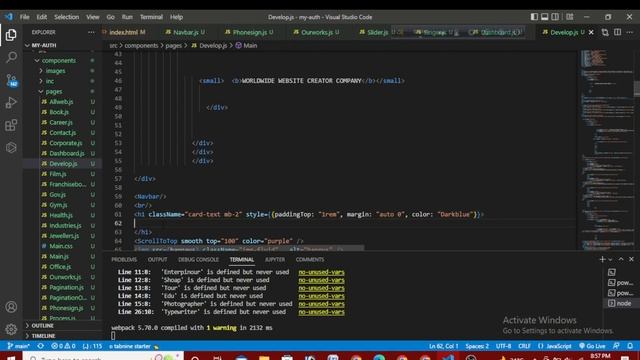
Task: Click tabnine starter status item
Action: (x=134, y=346)
